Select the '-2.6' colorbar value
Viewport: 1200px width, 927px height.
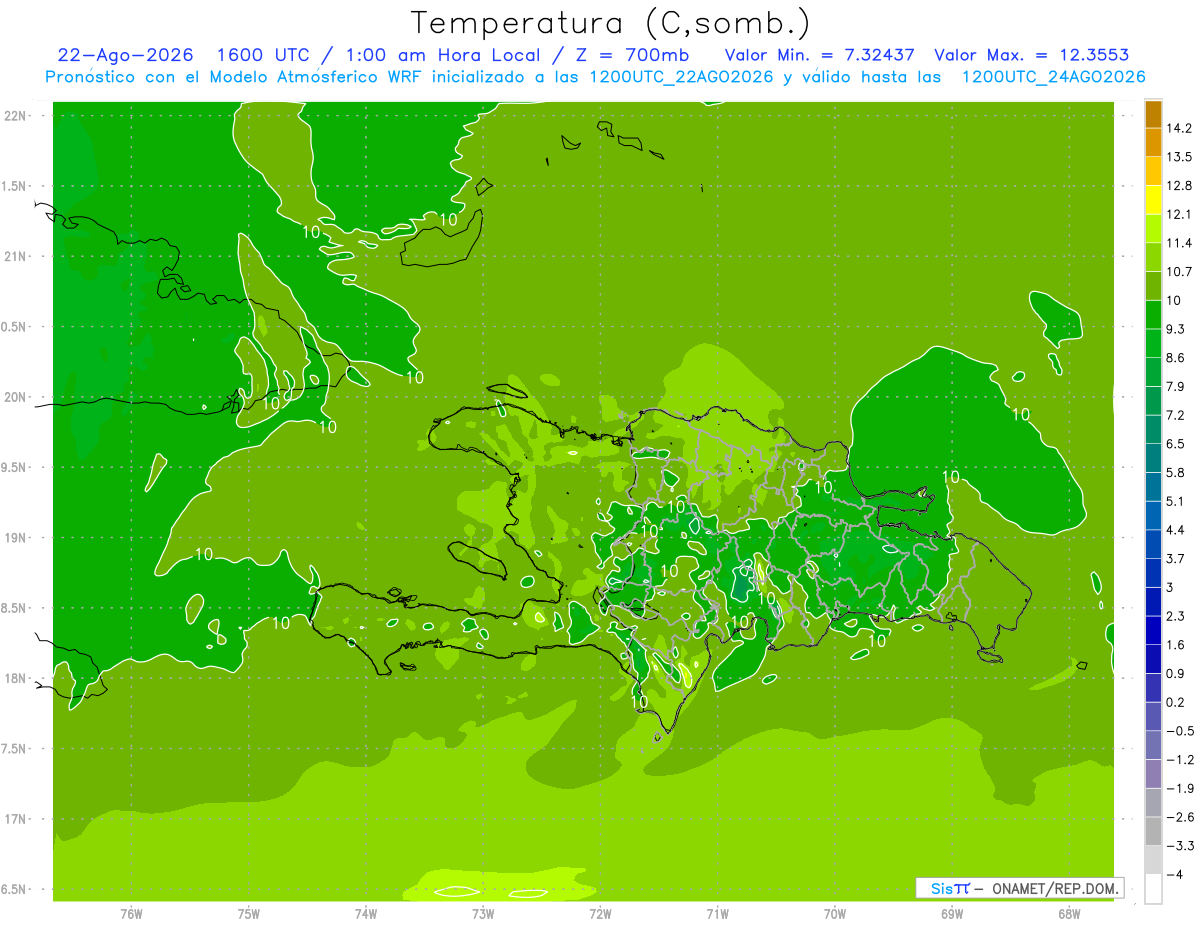[x=1179, y=817]
